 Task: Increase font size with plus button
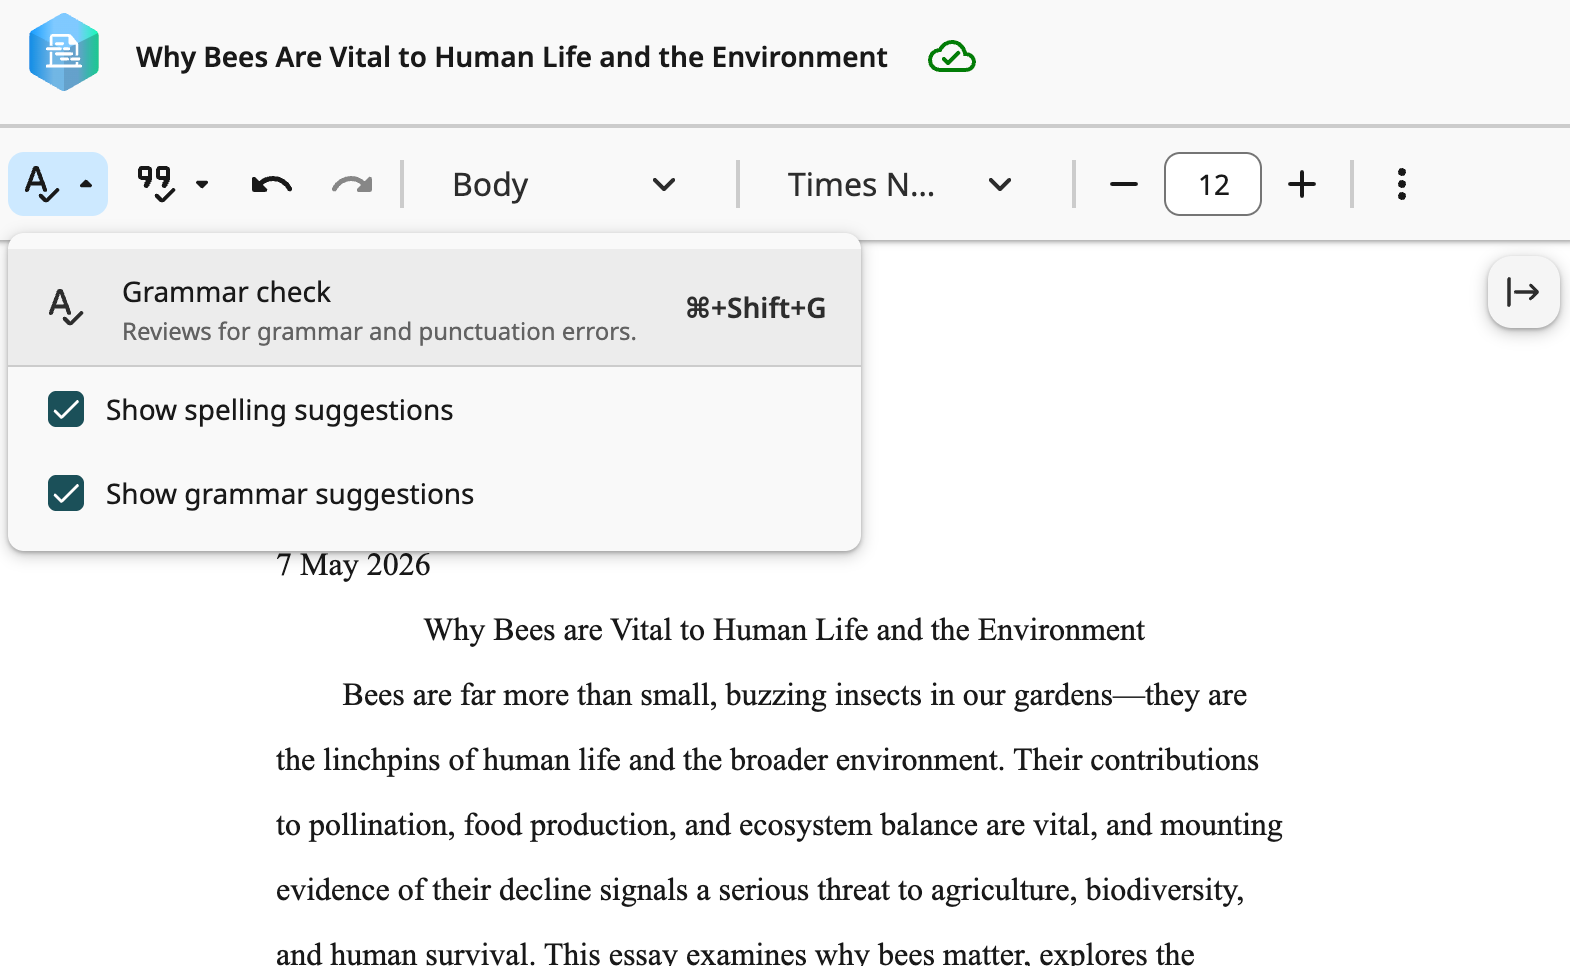(1302, 184)
